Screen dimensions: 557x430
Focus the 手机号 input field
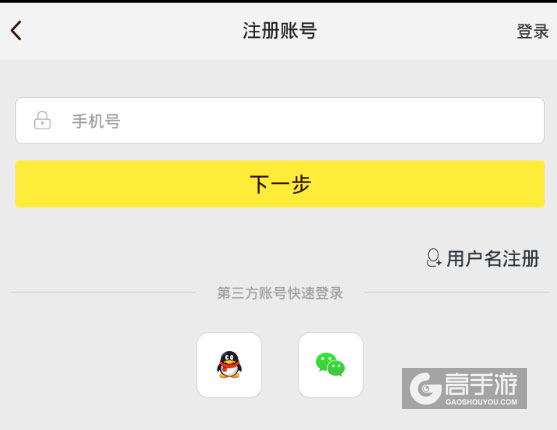point(280,120)
